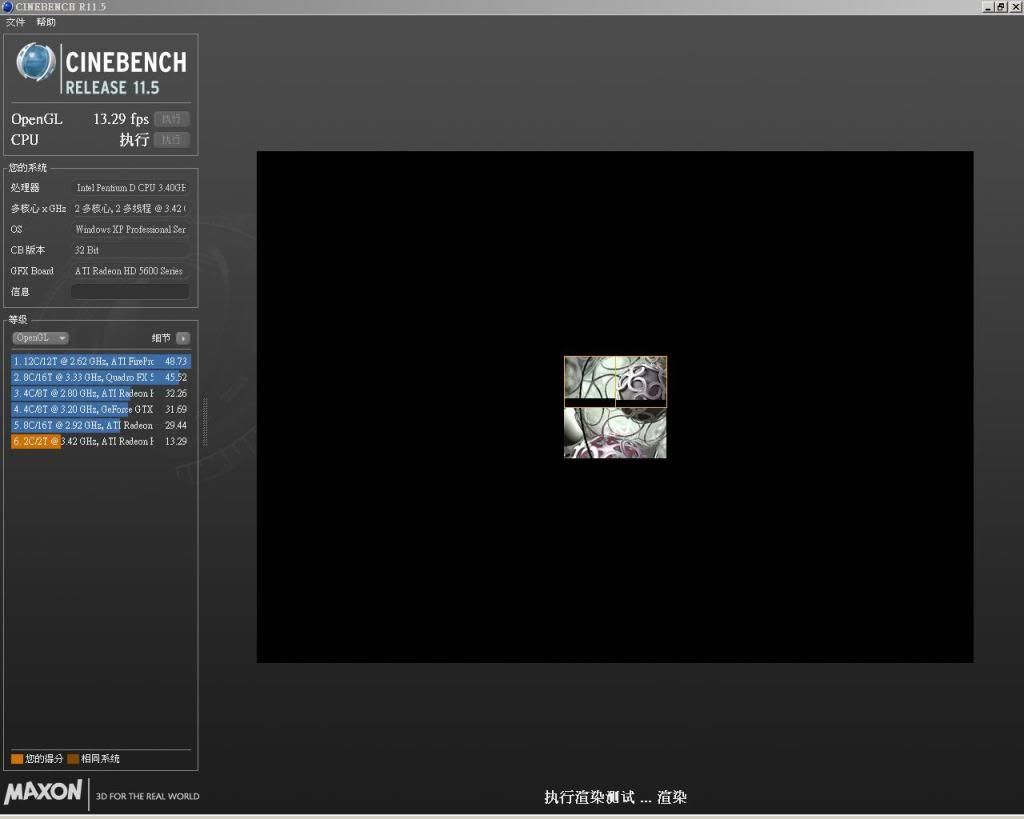Open the OpenGL ranking type dropdown
Viewport: 1024px width, 819px height.
(41, 338)
